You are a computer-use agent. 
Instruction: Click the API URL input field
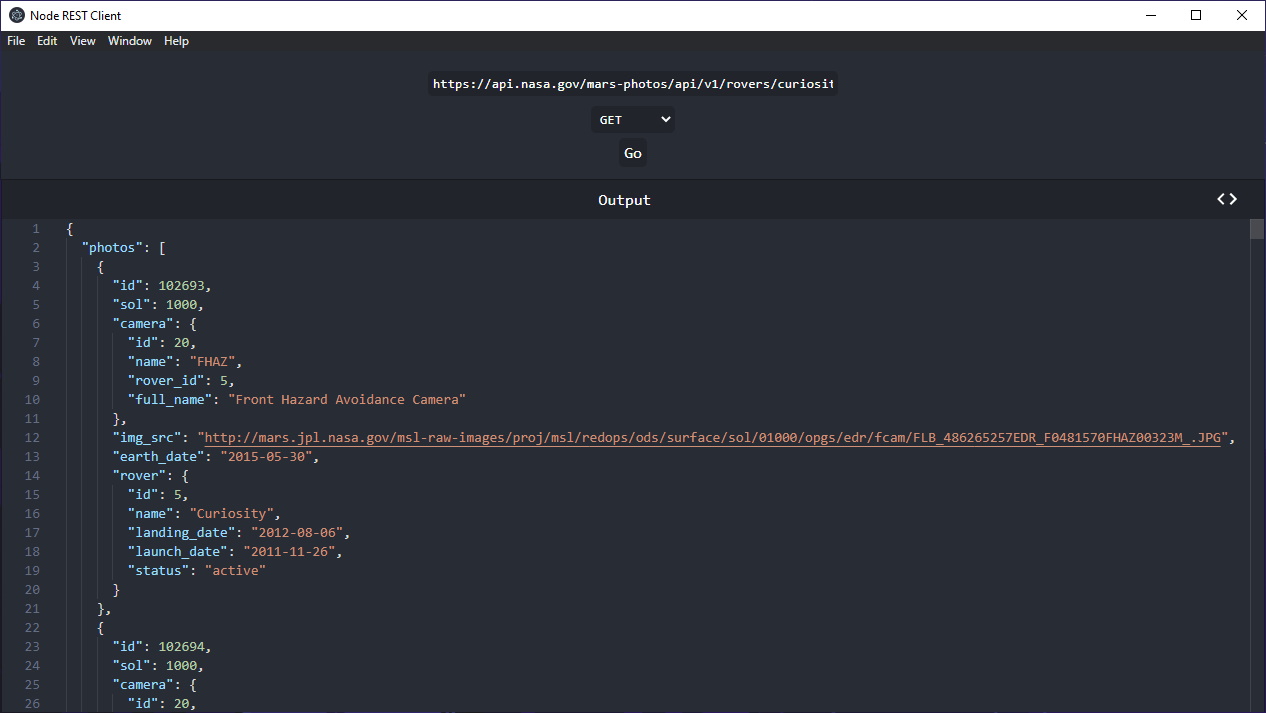pos(633,84)
